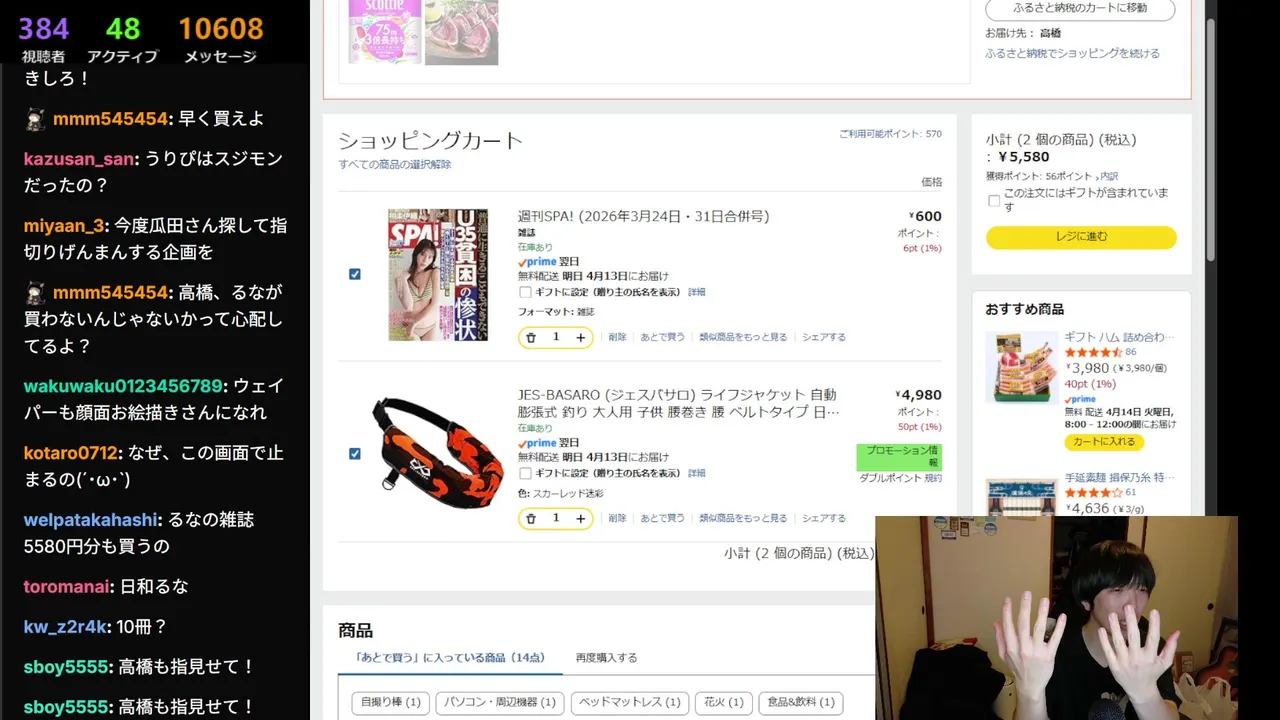Screen dimensions: 1280x720
Task: Click ふるさと納税のカートに移動 button
Action: (x=1080, y=9)
